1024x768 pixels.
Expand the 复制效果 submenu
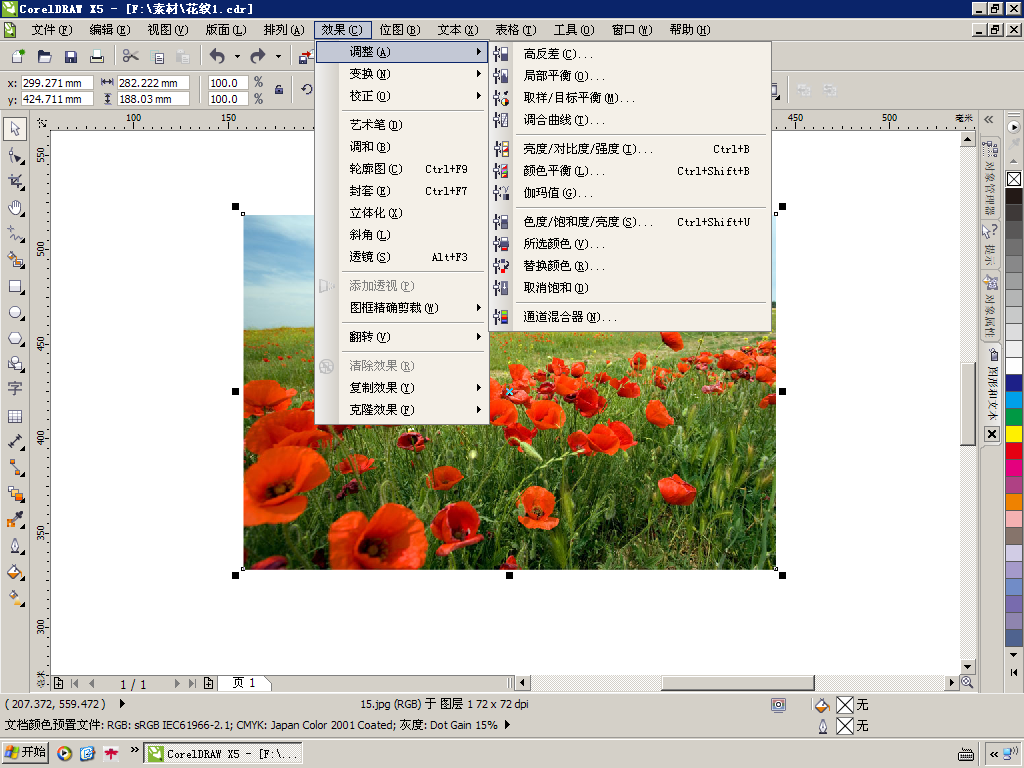[x=402, y=388]
